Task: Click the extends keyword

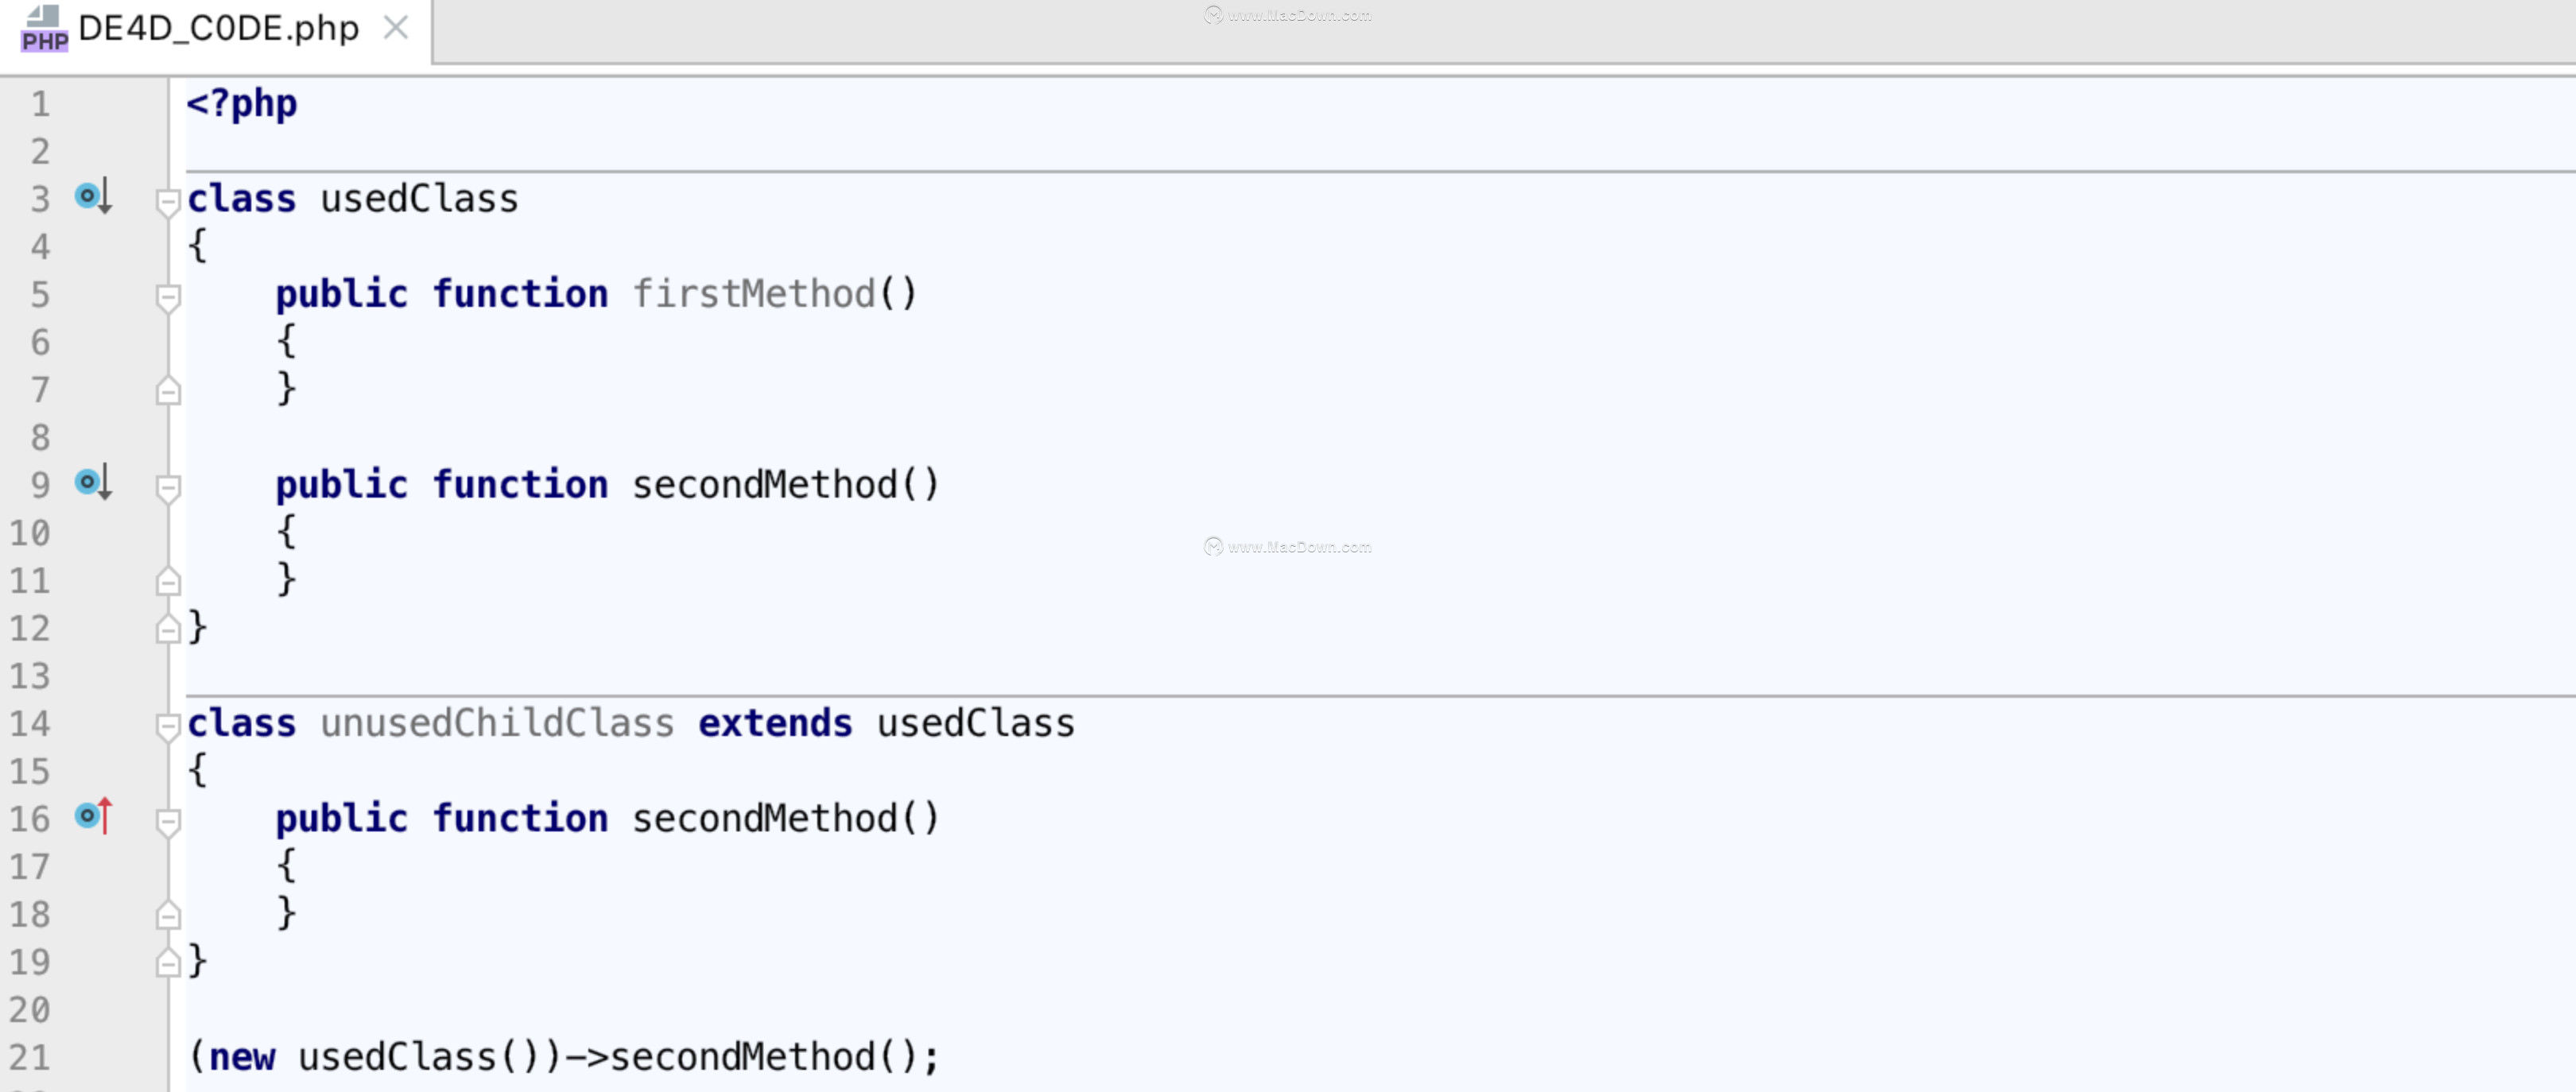Action: [x=775, y=722]
